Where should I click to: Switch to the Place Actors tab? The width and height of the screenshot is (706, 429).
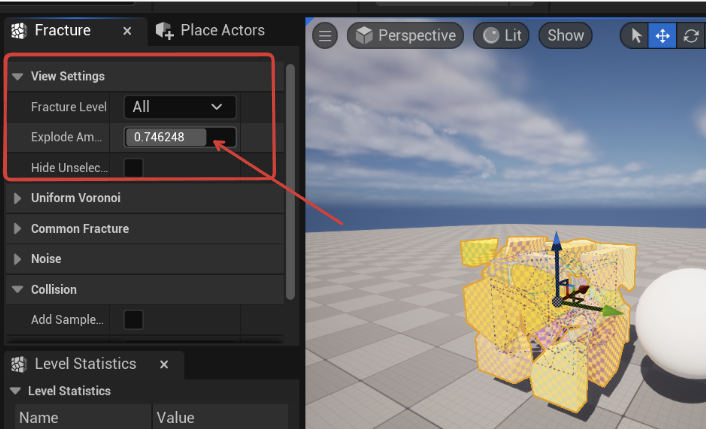[211, 30]
